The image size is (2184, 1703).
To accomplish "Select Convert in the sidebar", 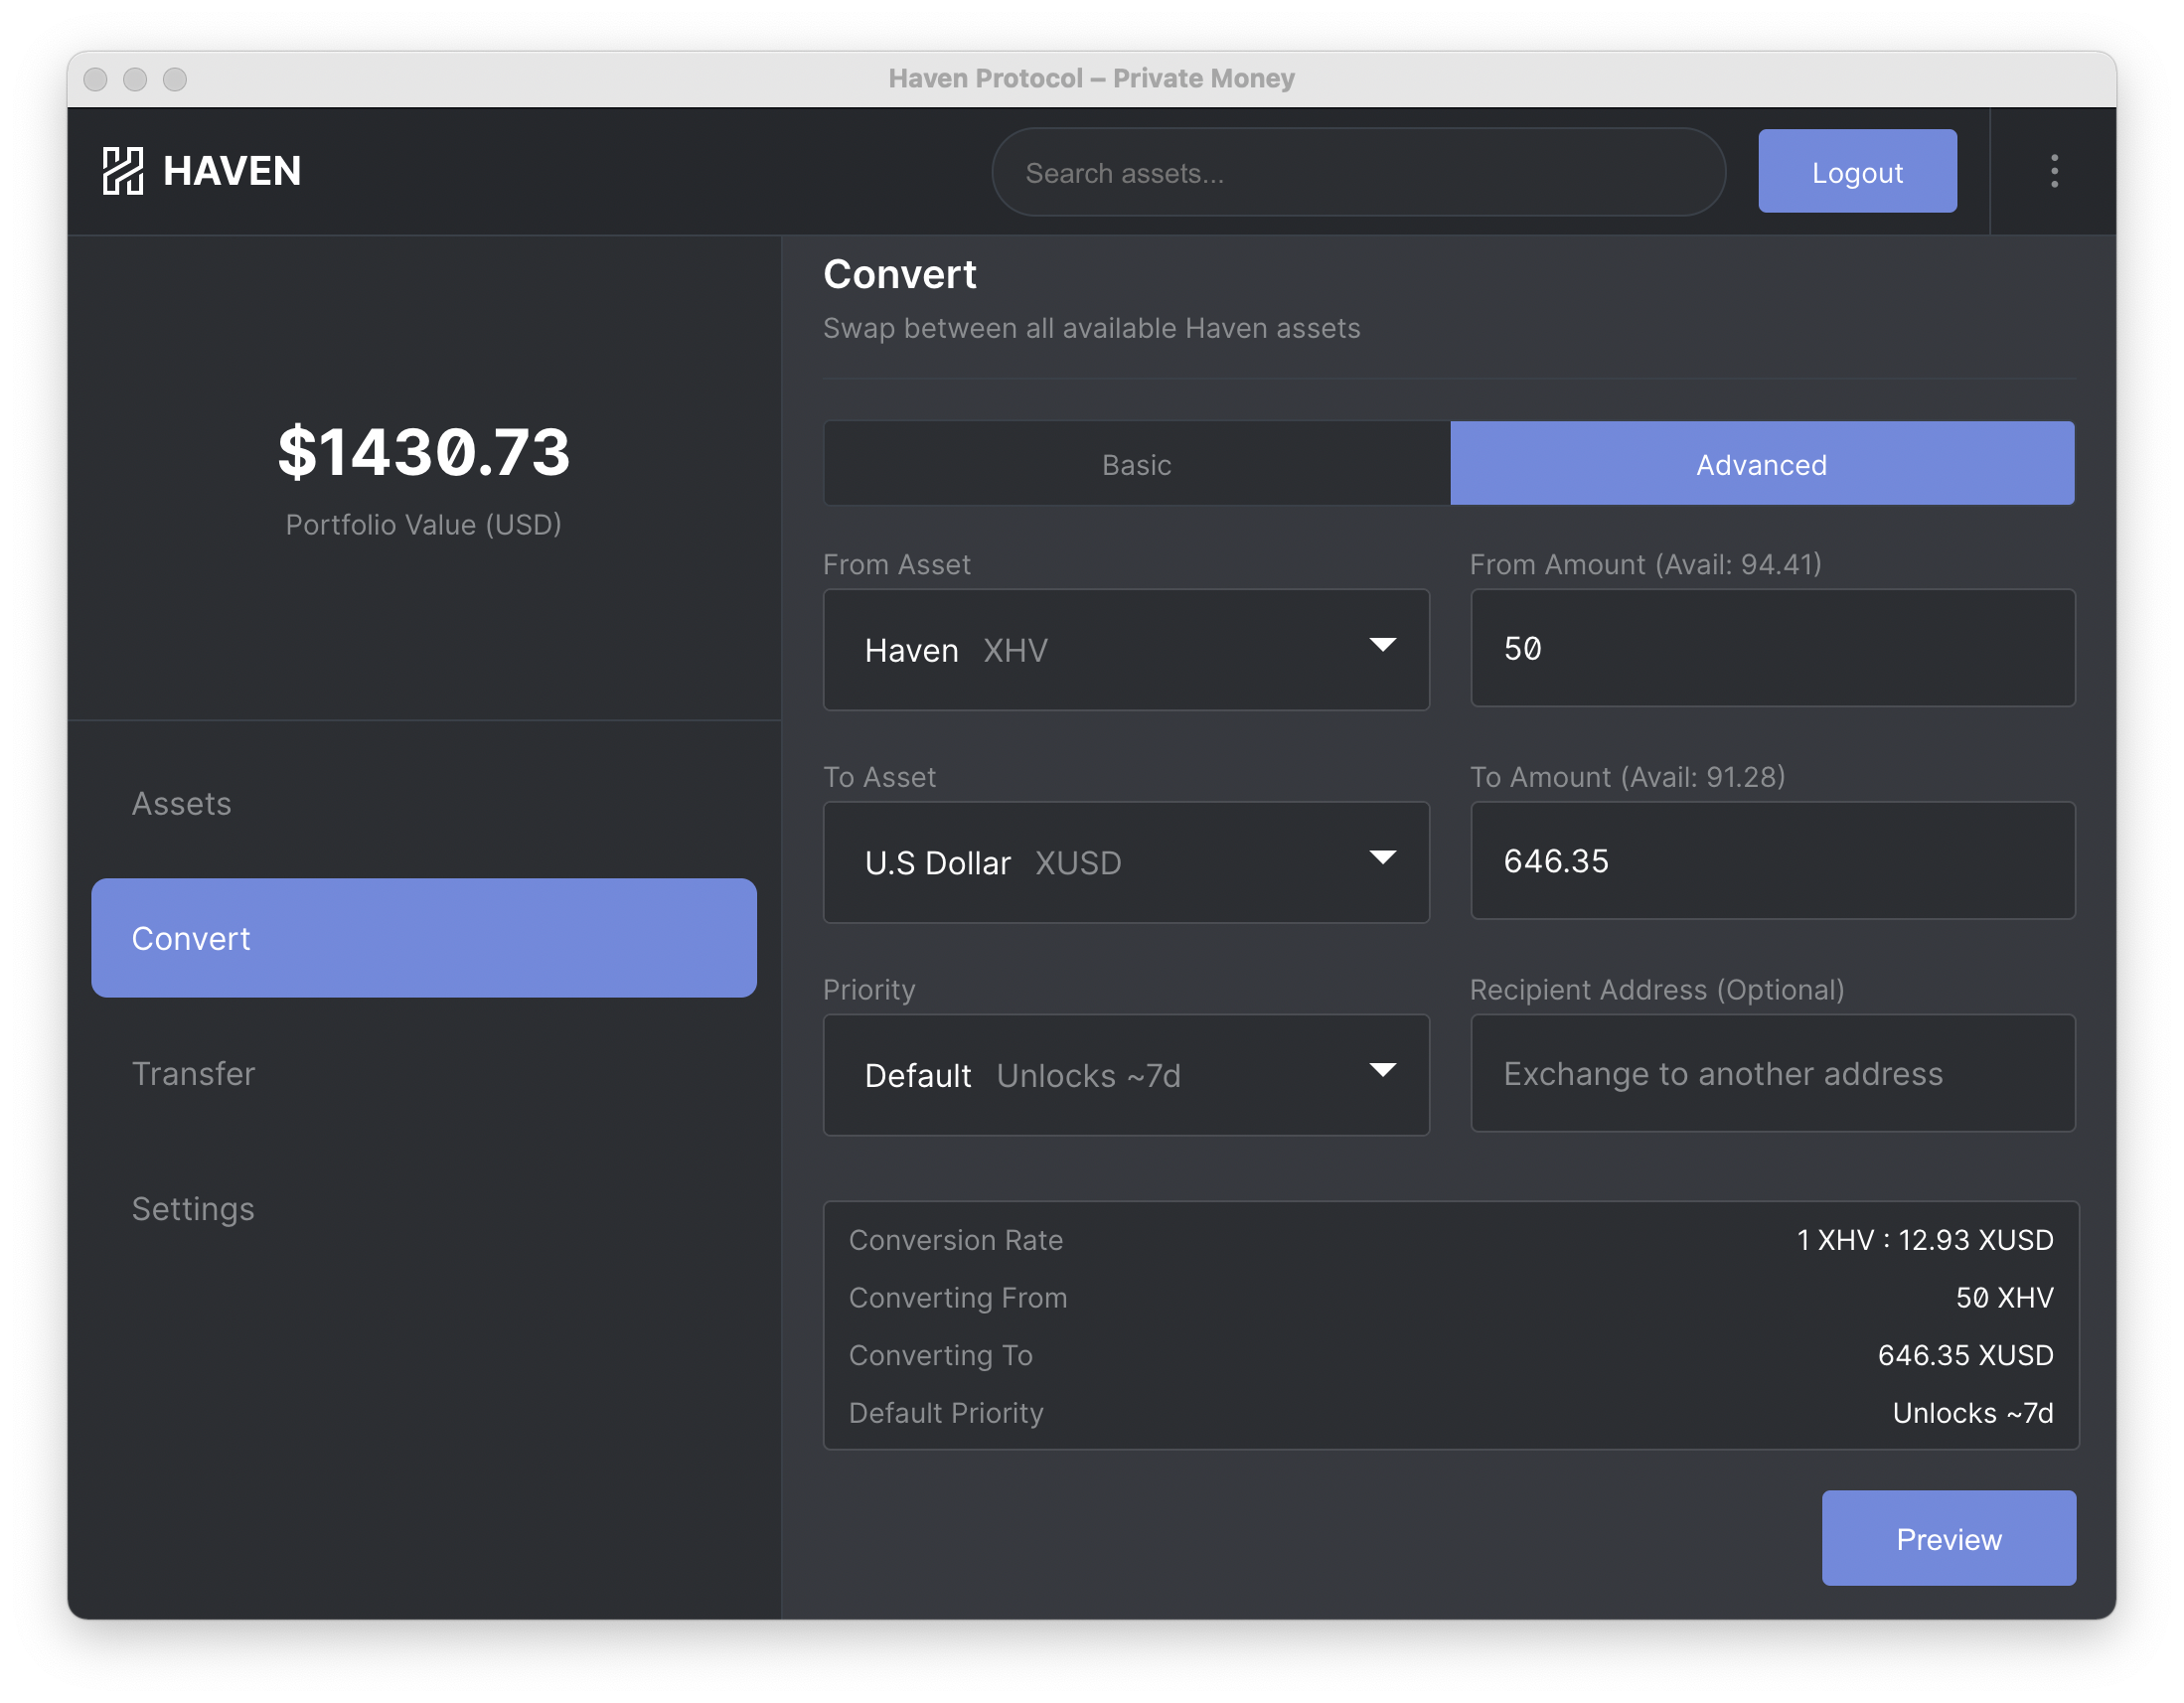I will pos(424,938).
